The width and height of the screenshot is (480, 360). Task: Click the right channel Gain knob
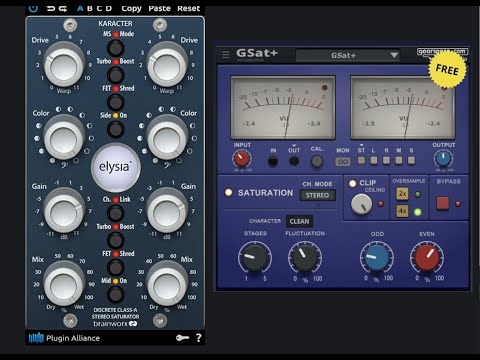tap(167, 212)
